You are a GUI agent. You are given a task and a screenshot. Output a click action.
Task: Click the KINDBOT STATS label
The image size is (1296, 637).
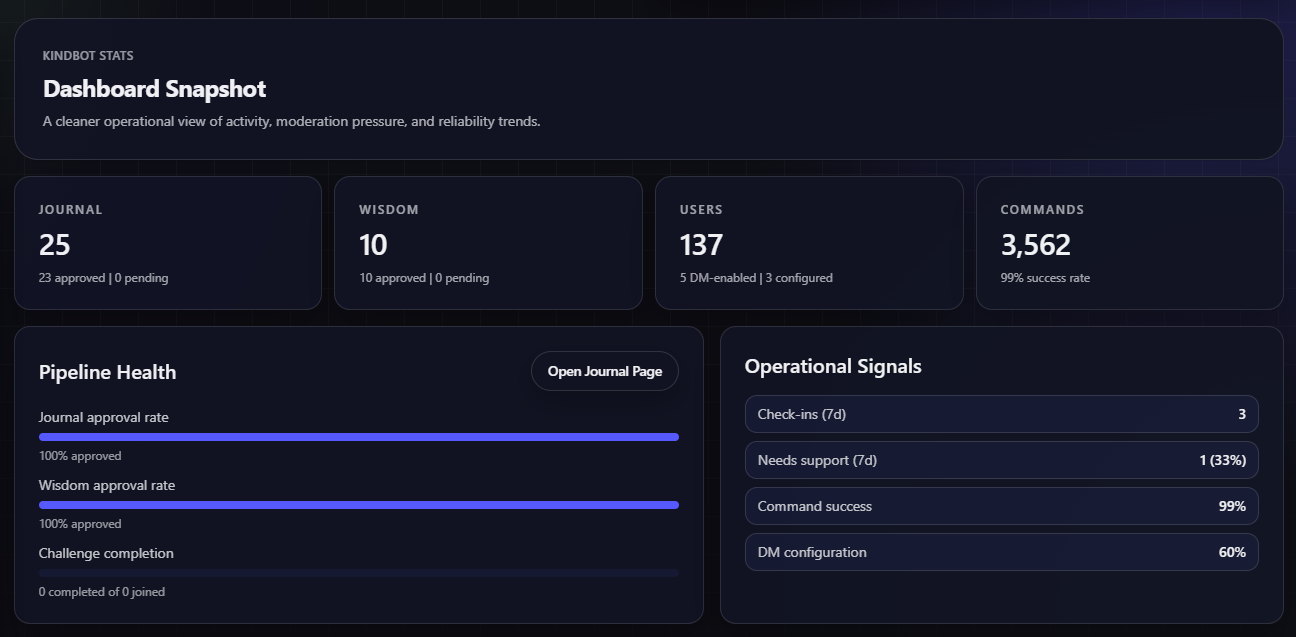click(x=88, y=56)
